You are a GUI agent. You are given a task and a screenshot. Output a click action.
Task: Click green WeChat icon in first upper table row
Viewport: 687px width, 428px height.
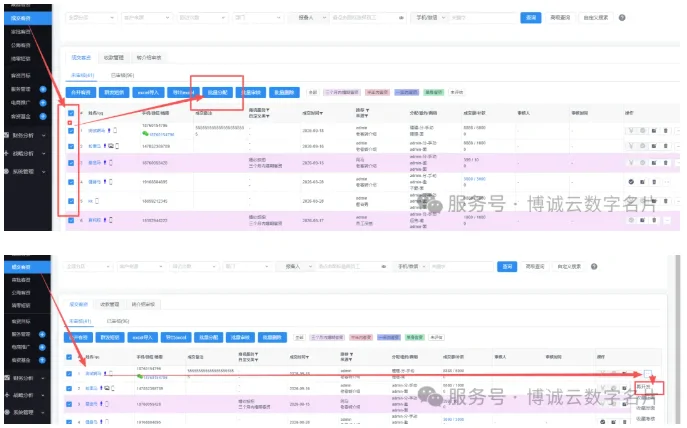click(x=145, y=134)
